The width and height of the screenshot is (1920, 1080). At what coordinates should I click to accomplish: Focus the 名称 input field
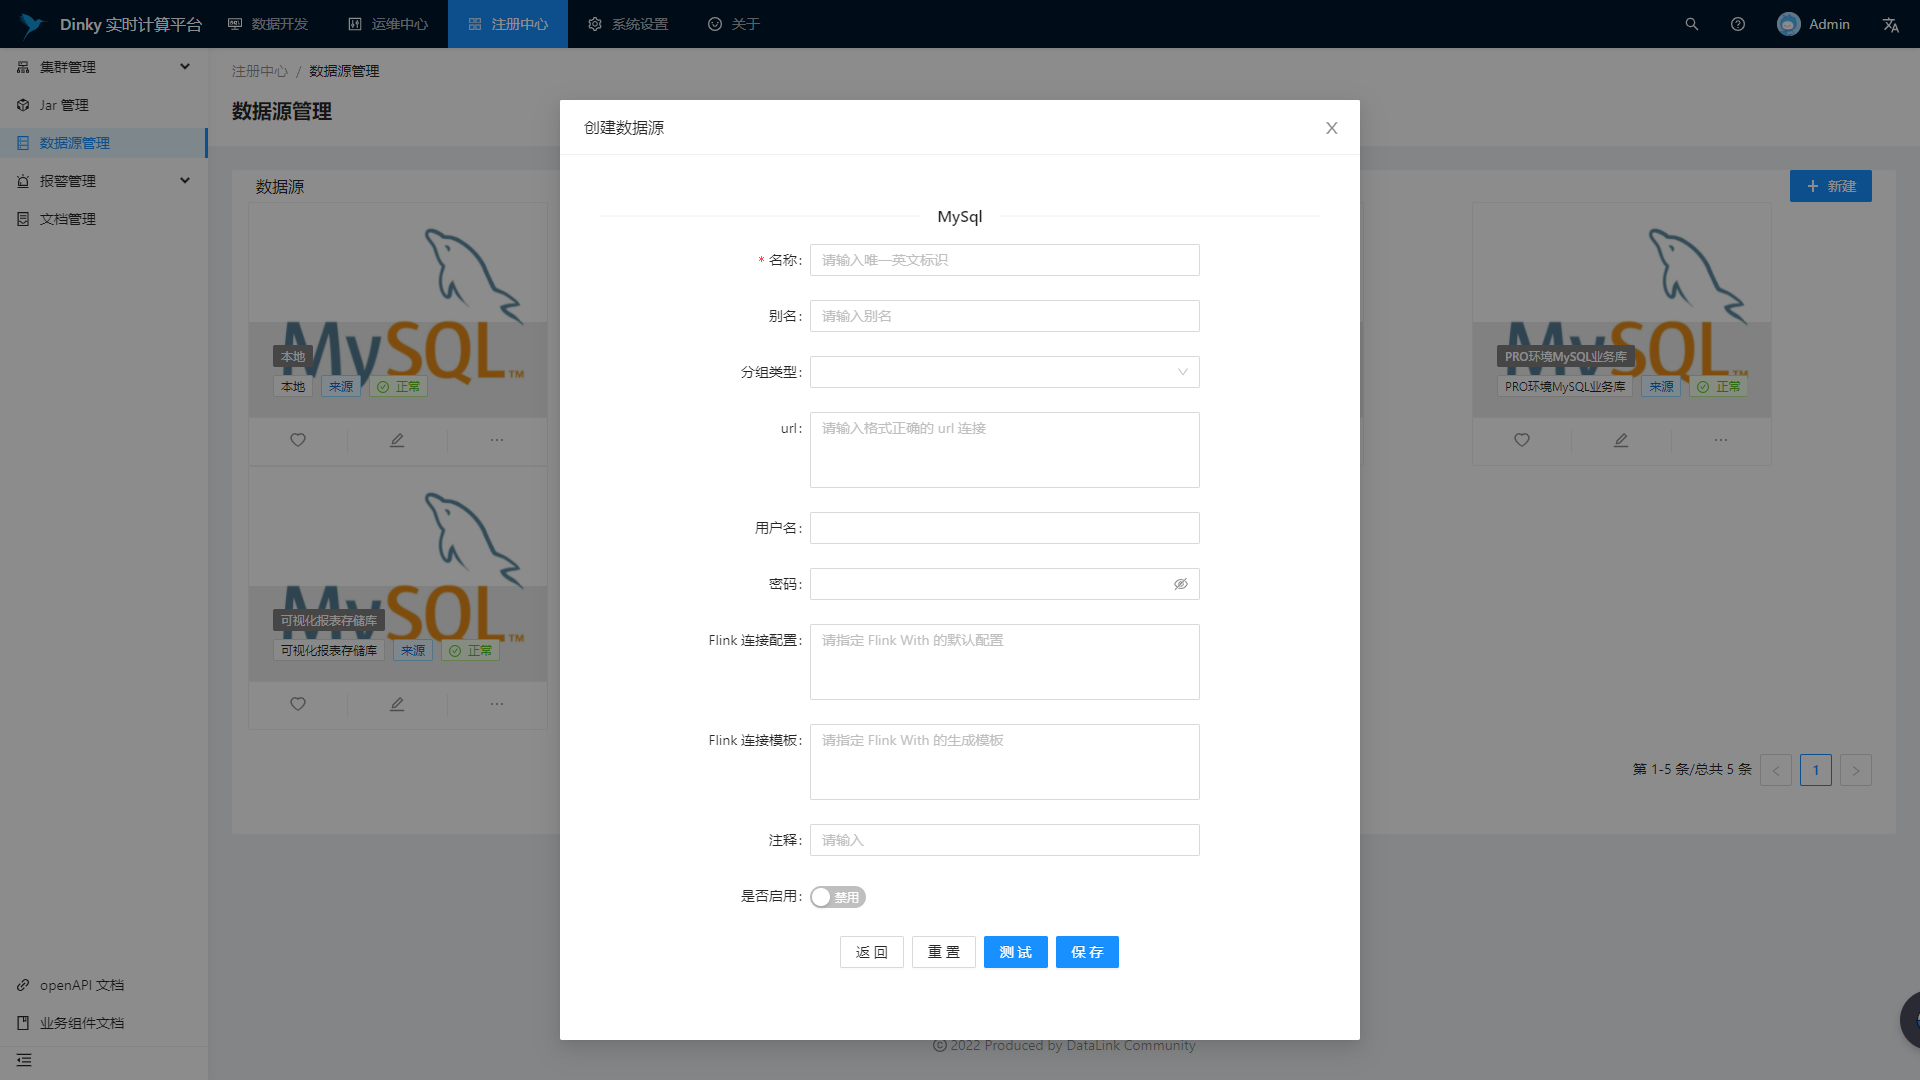(1005, 260)
